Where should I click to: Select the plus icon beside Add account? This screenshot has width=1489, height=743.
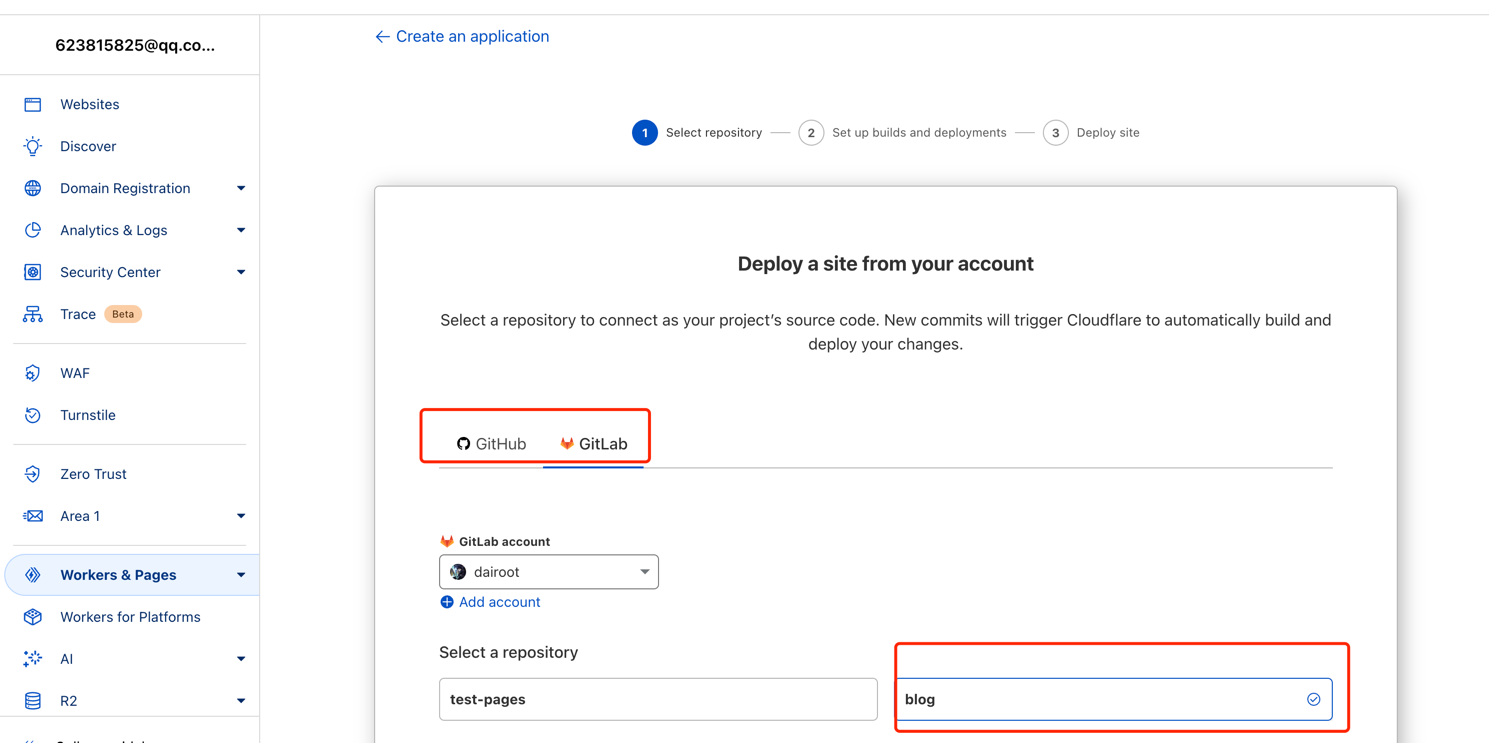pos(447,602)
